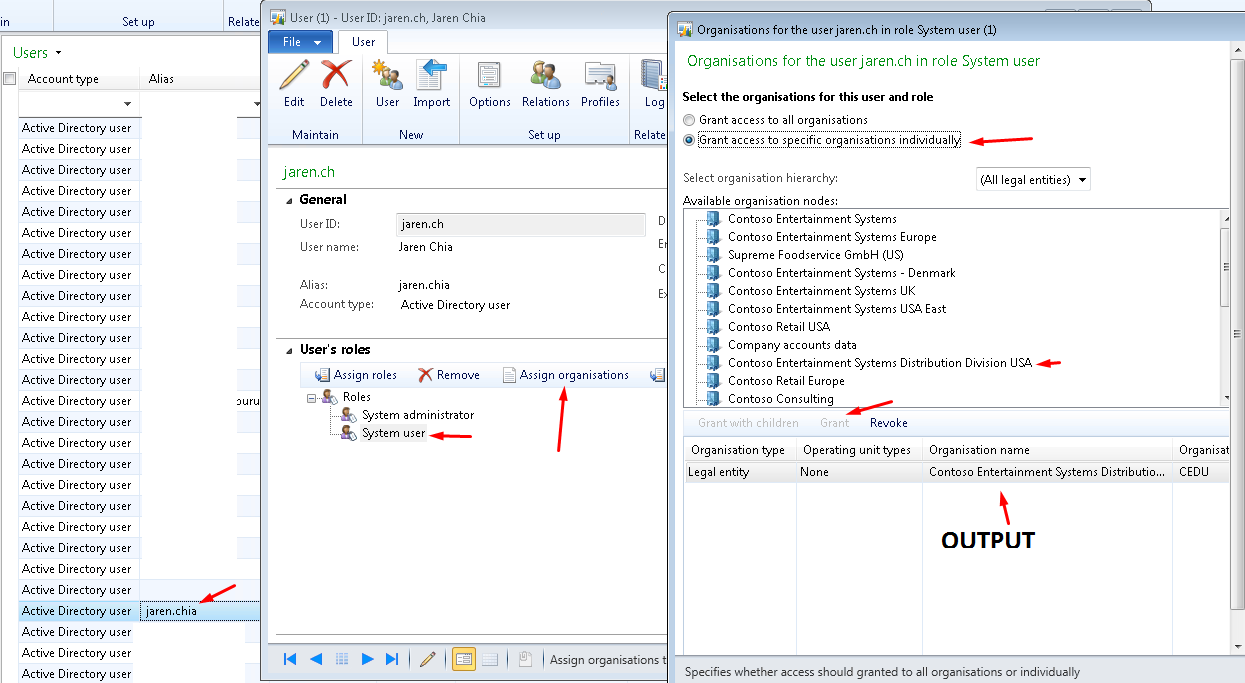Screen dimensions: 1245x683
Task: Click the User ID field jaren.ch
Action: (520, 224)
